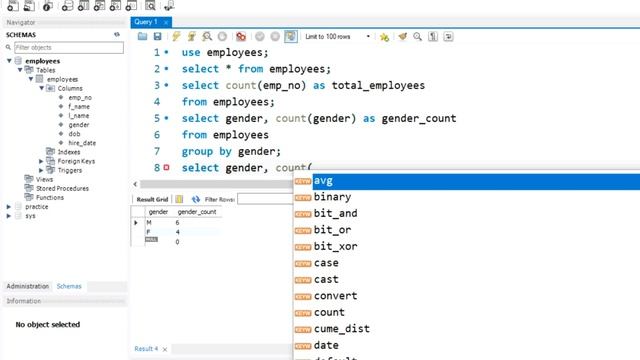Viewport: 640px width, 360px height.
Task: Execute the whole script with the lightning icon
Action: coord(176,37)
